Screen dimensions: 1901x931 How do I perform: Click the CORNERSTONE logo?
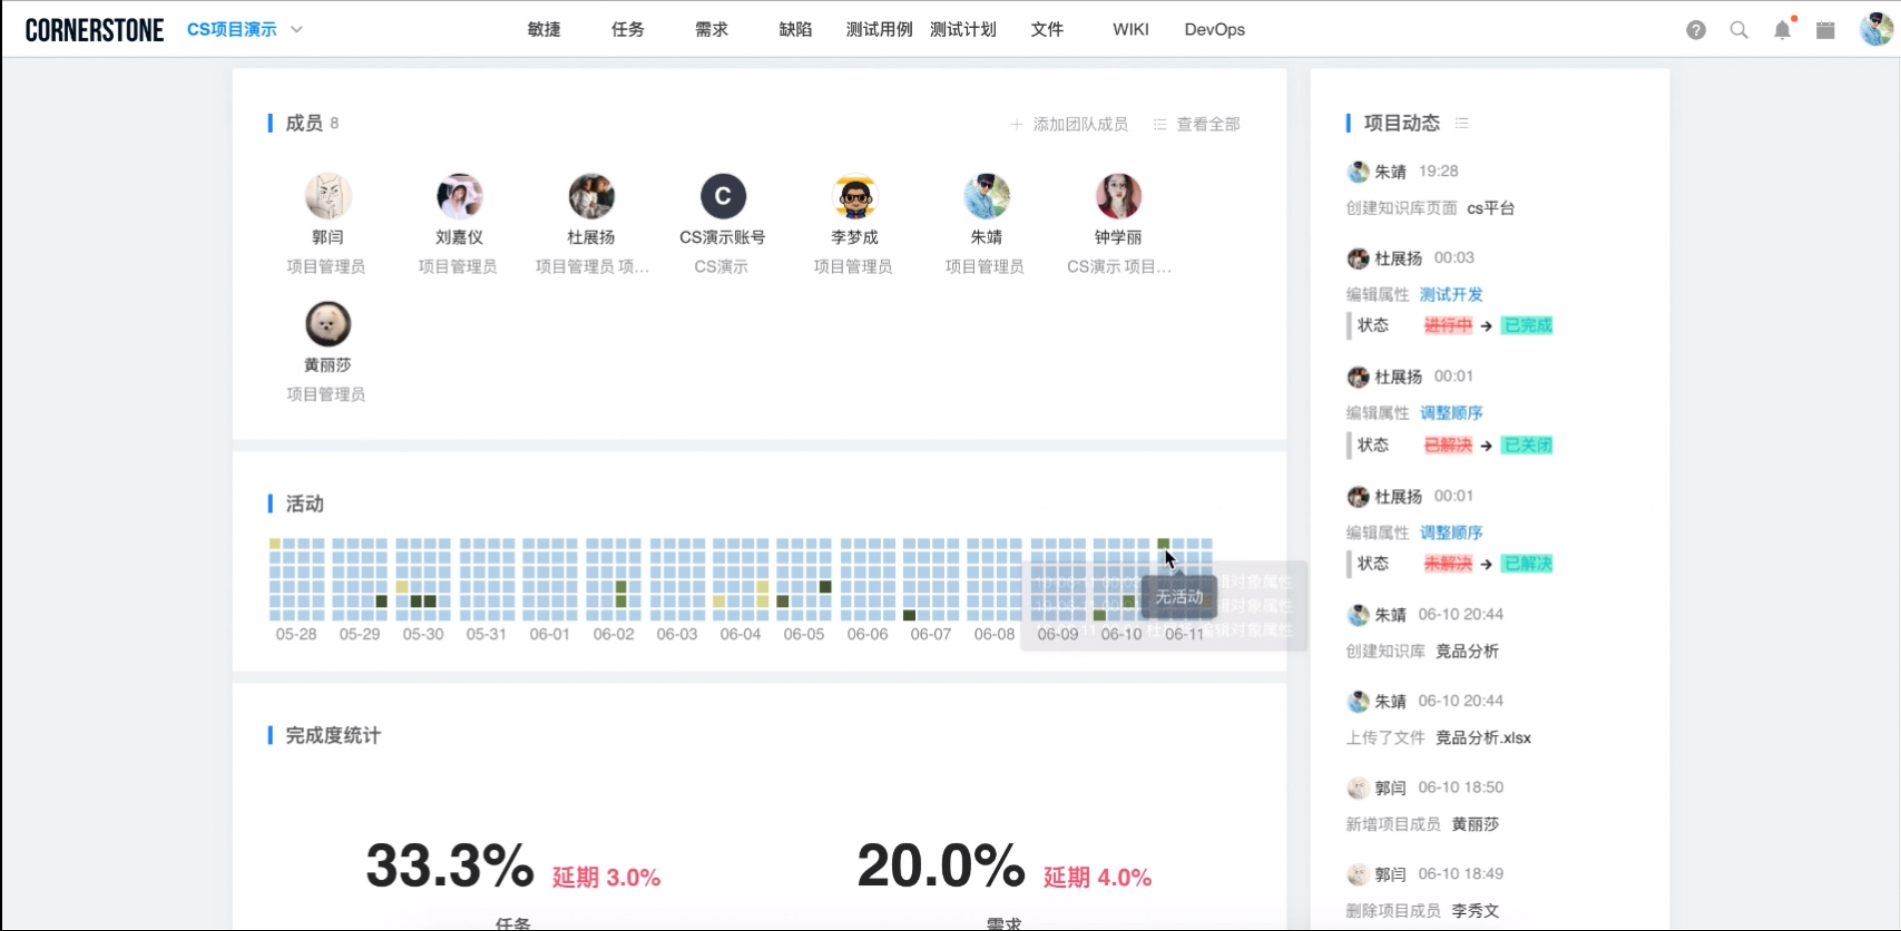[x=94, y=30]
